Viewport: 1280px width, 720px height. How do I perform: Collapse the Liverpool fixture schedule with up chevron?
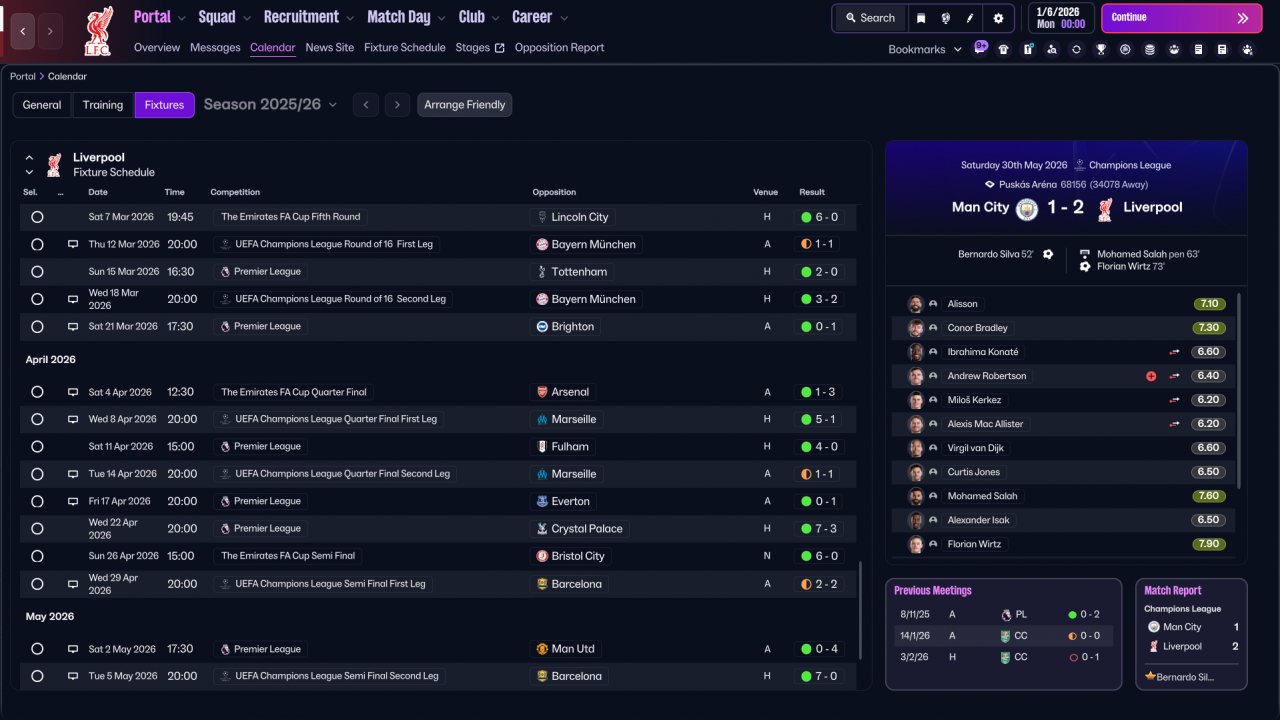[x=29, y=158]
